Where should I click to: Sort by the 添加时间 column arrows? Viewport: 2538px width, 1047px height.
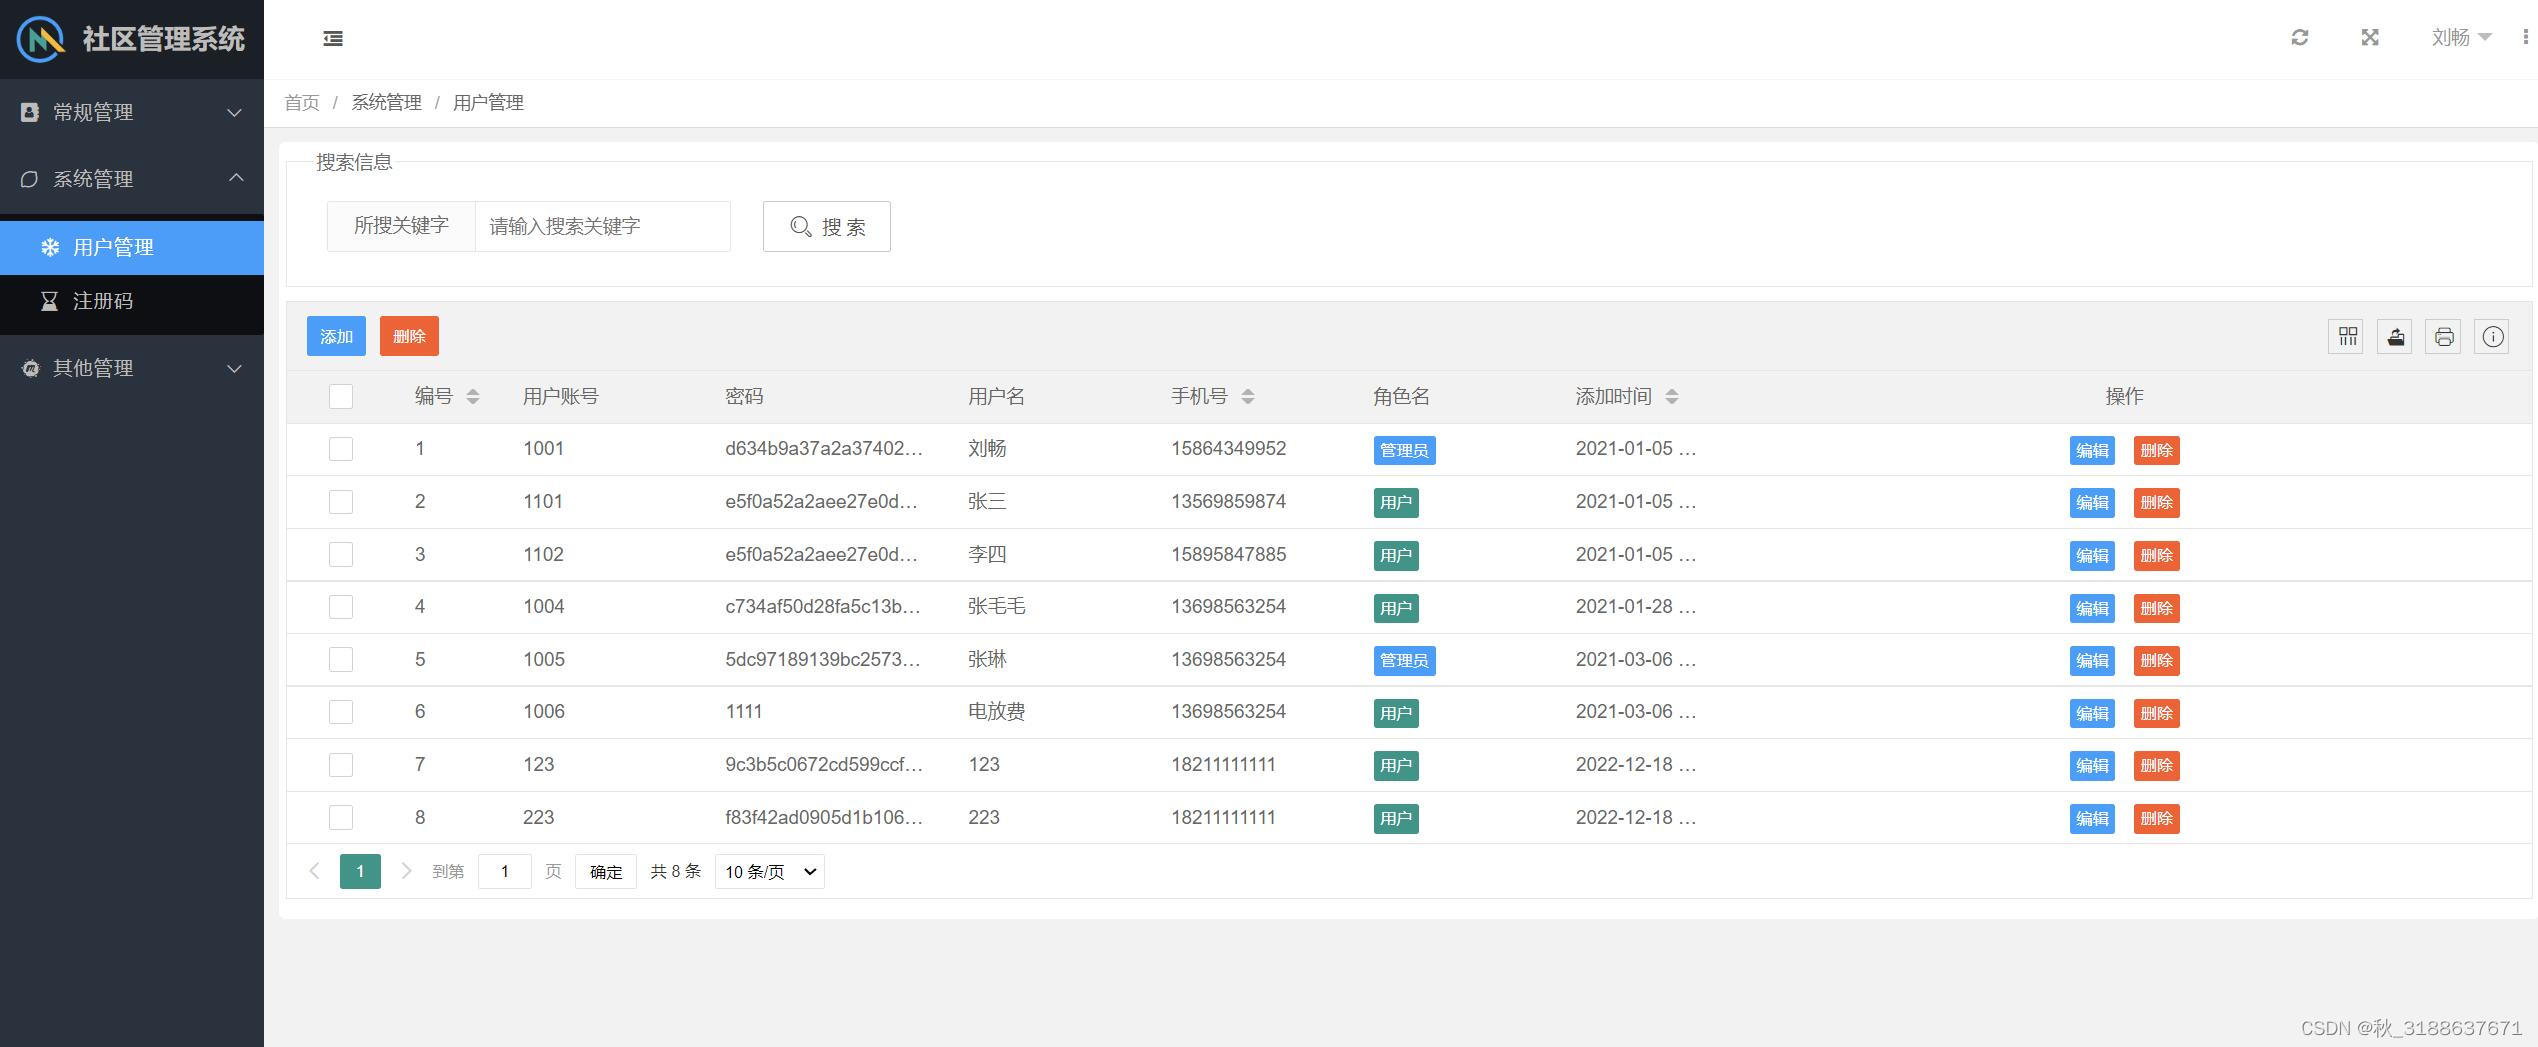pyautogui.click(x=1672, y=397)
